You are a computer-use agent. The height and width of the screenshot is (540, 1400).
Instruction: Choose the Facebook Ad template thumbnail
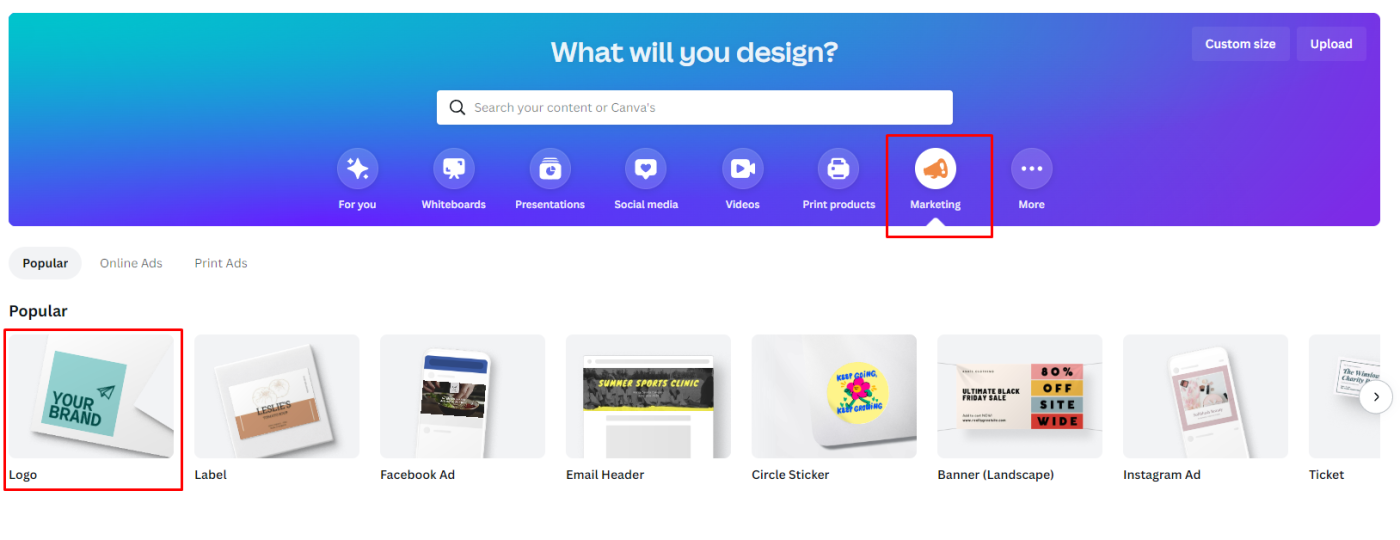[462, 396]
